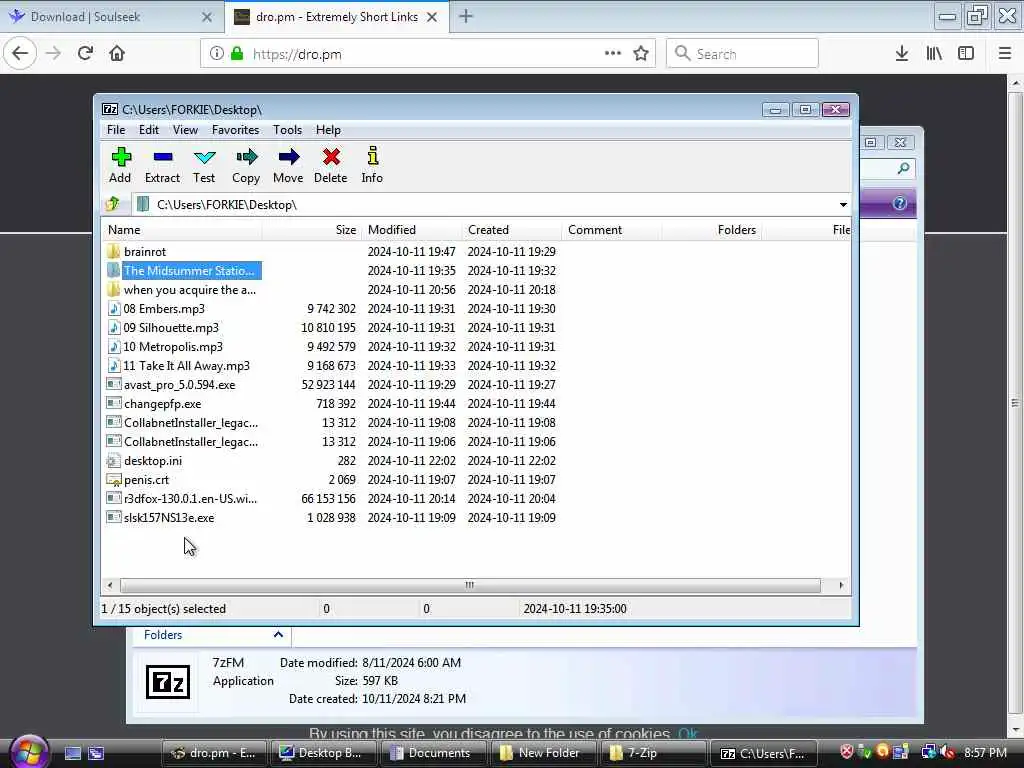Image resolution: width=1024 pixels, height=768 pixels.
Task: Open the Windows Start orb
Action: click(x=29, y=751)
